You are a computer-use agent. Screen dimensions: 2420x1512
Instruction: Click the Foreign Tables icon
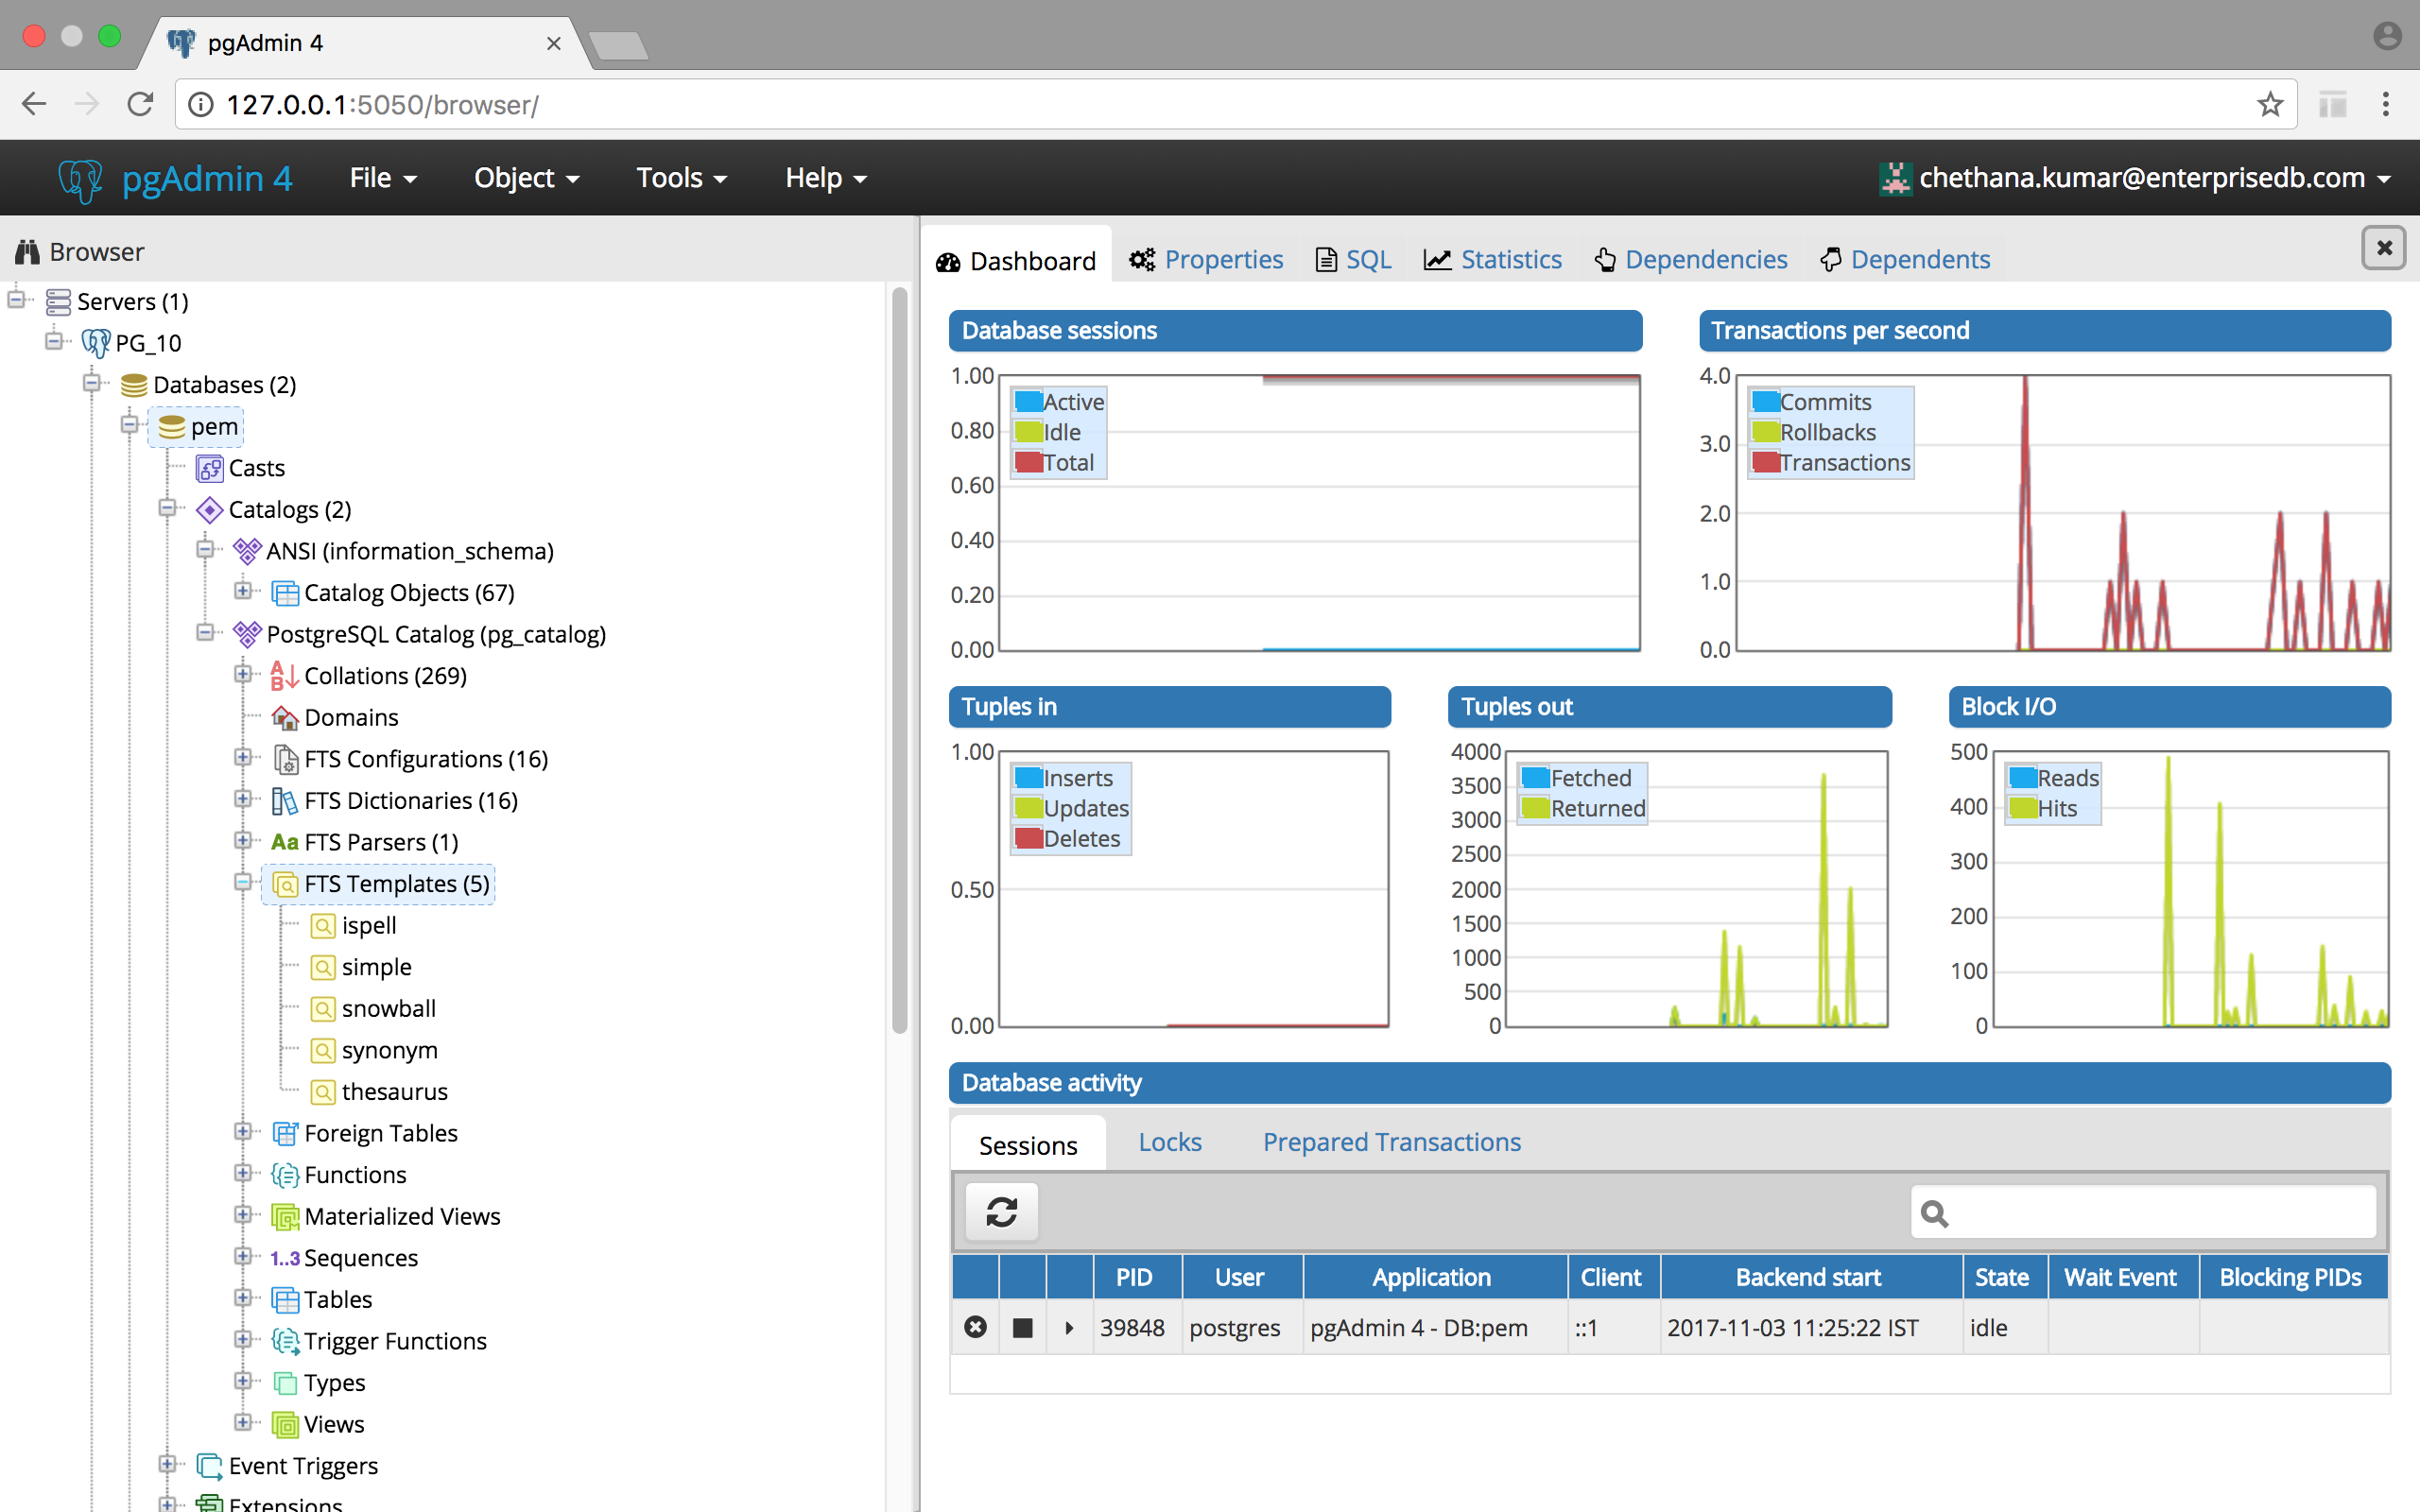285,1134
